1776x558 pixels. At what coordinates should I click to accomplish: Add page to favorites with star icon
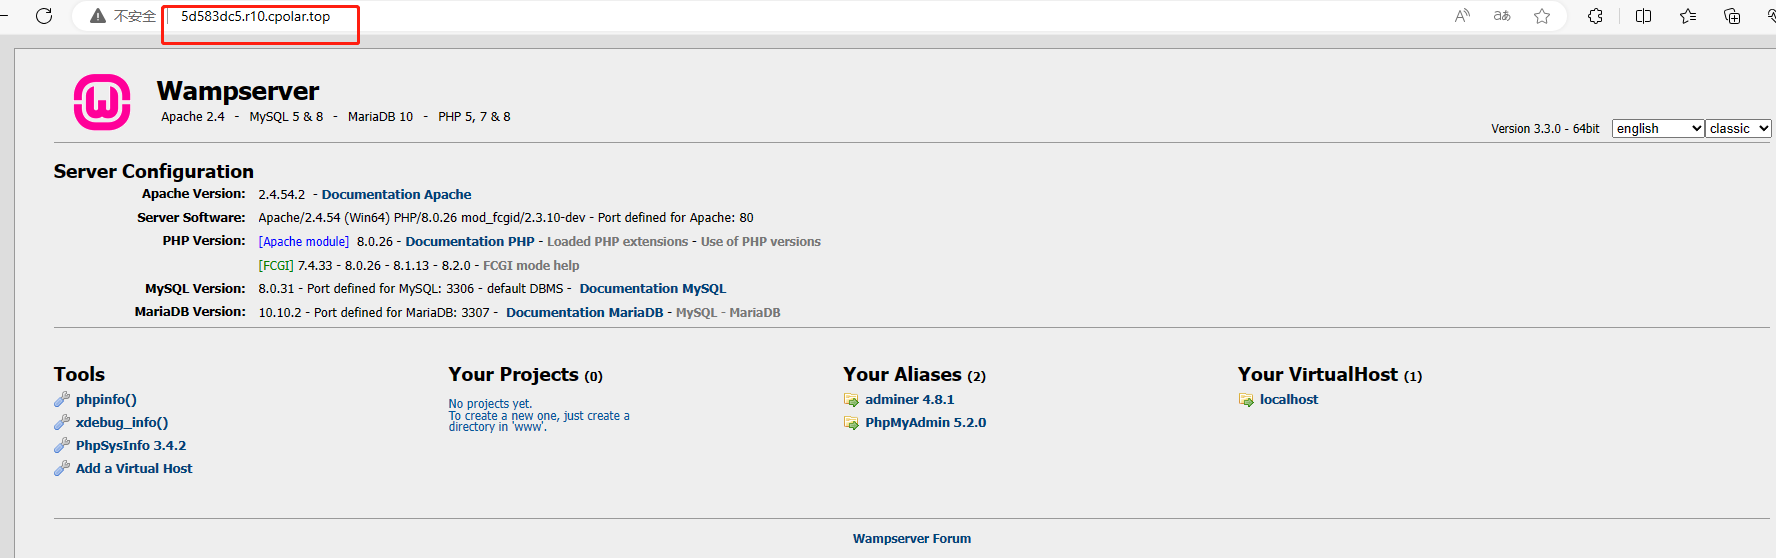[1542, 16]
